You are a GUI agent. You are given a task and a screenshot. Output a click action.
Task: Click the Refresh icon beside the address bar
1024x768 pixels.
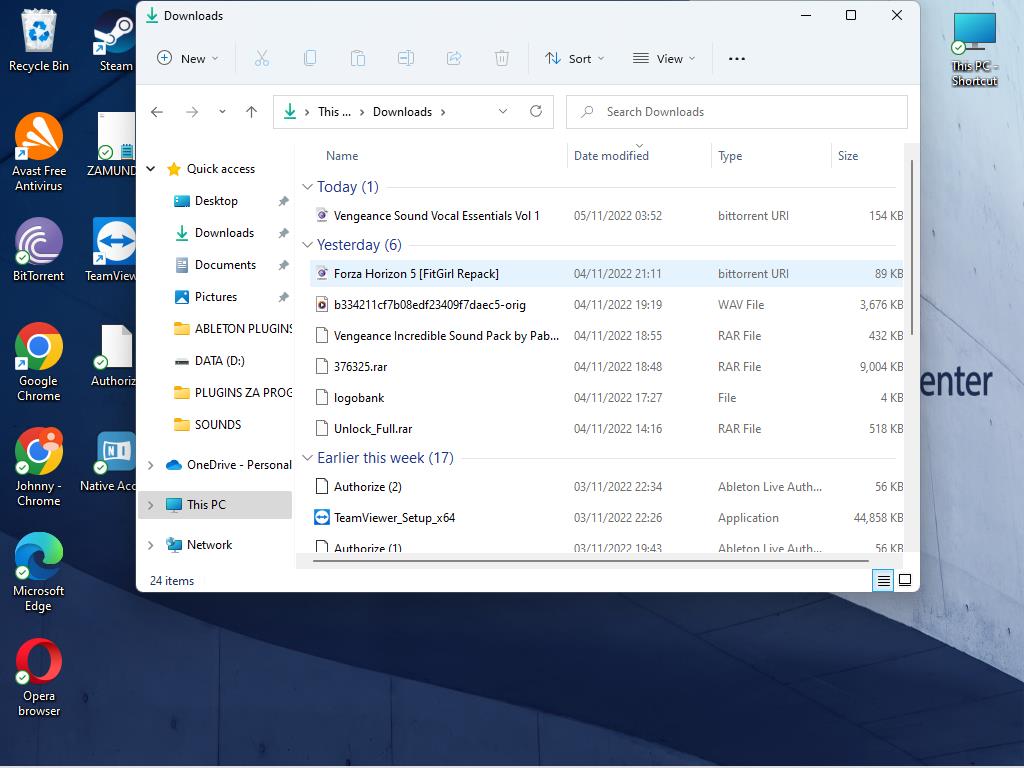[x=536, y=112]
